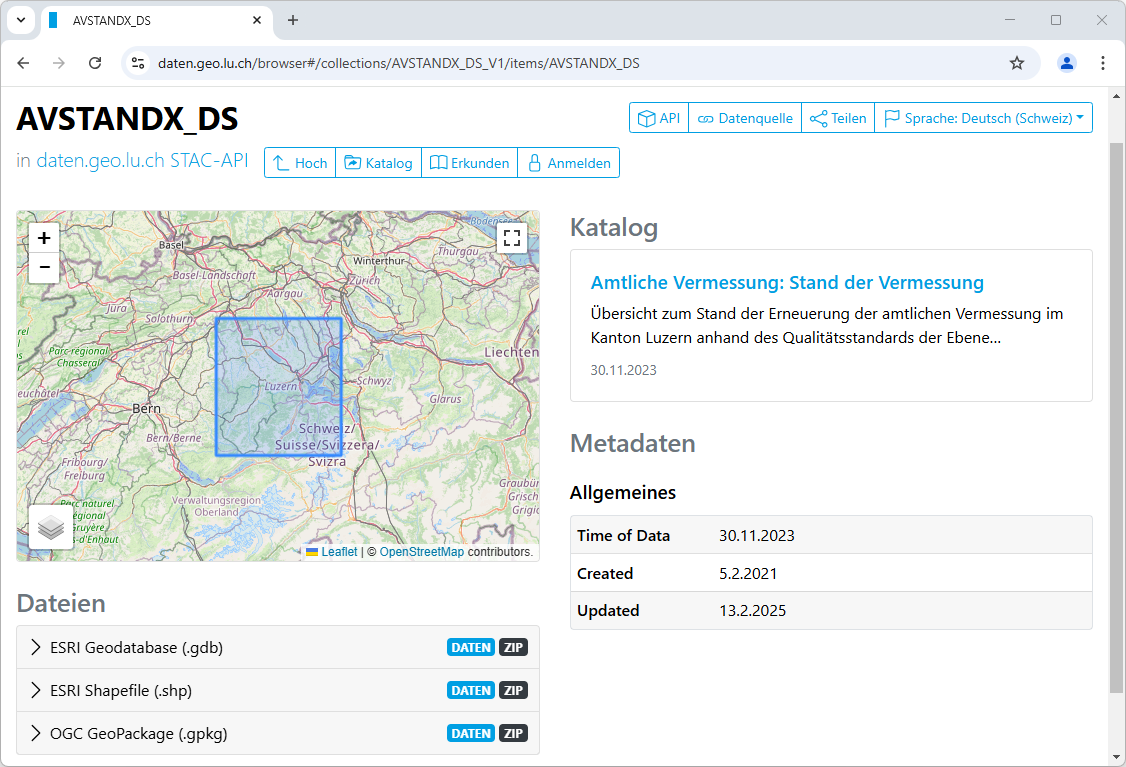The width and height of the screenshot is (1126, 767).
Task: Expand the OGC GeoPackage (.gpkg) entry
Action: coord(138,733)
